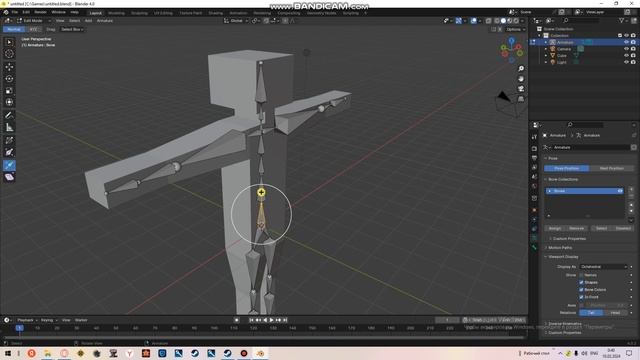Viewport: 640px width, 360px height.
Task: Set Relations to Head
Action: pyautogui.click(x=615, y=313)
